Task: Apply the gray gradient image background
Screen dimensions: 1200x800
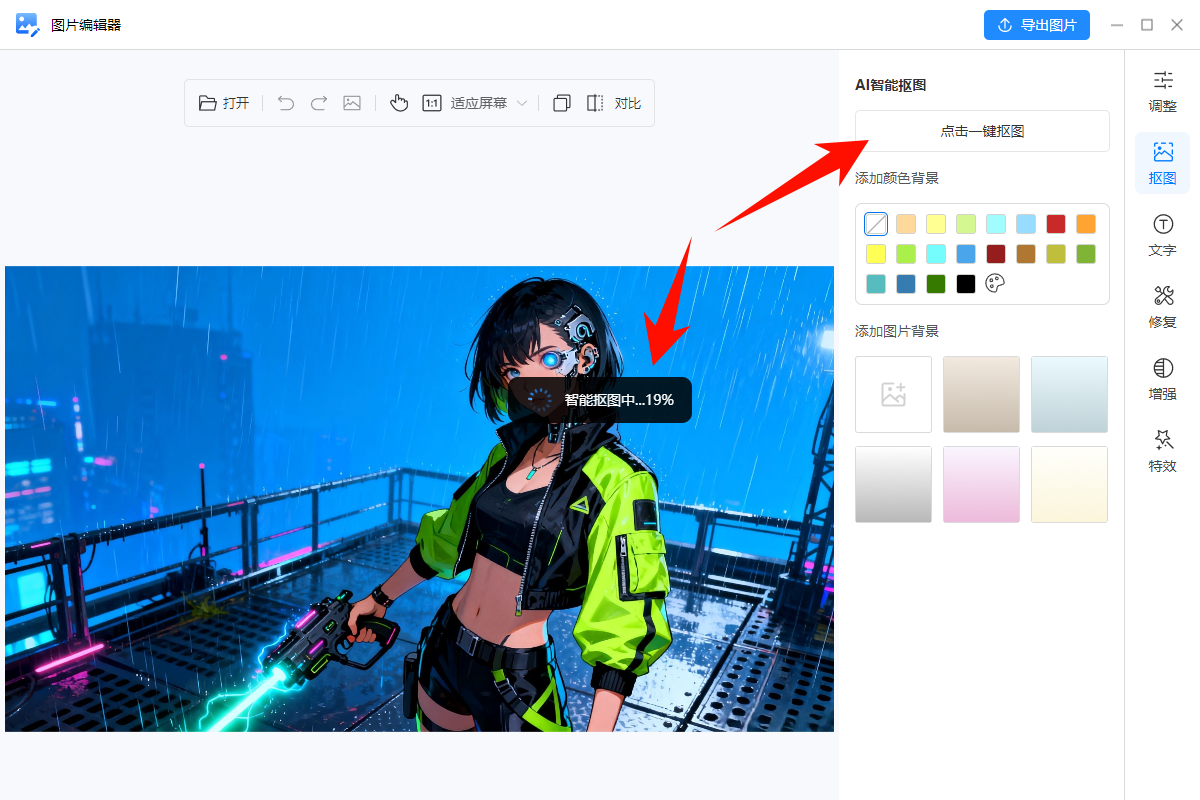Action: [x=894, y=485]
